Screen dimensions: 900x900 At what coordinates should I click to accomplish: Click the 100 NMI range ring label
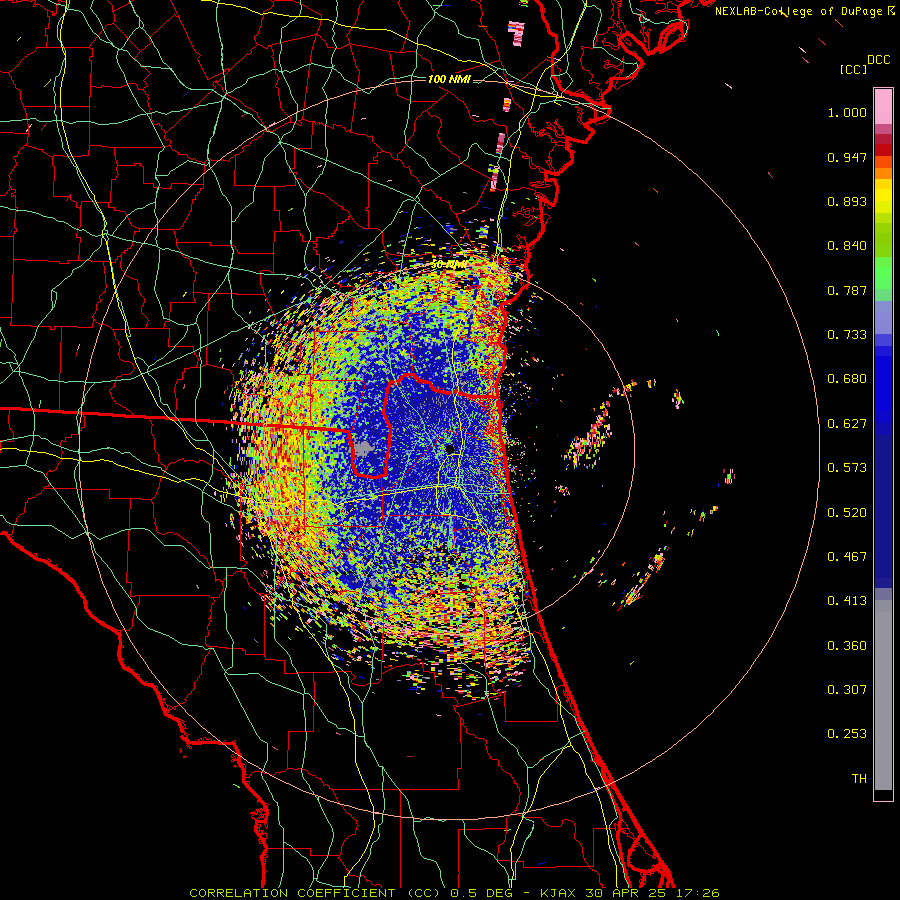tap(449, 79)
